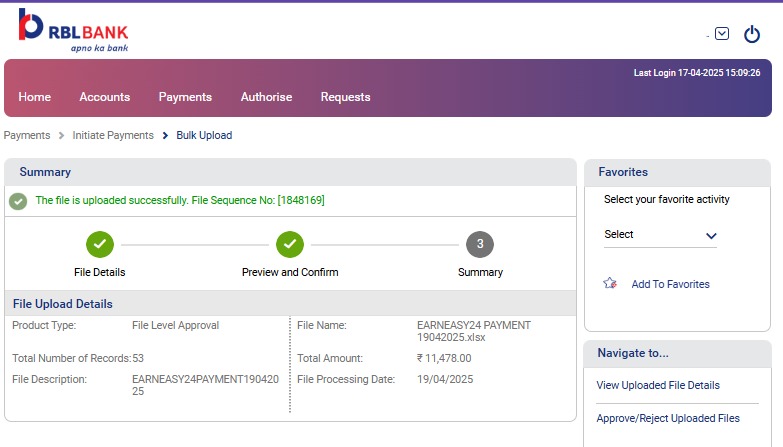Click the File Description value EARNEASY24PAYMENT19042025

tap(205, 385)
